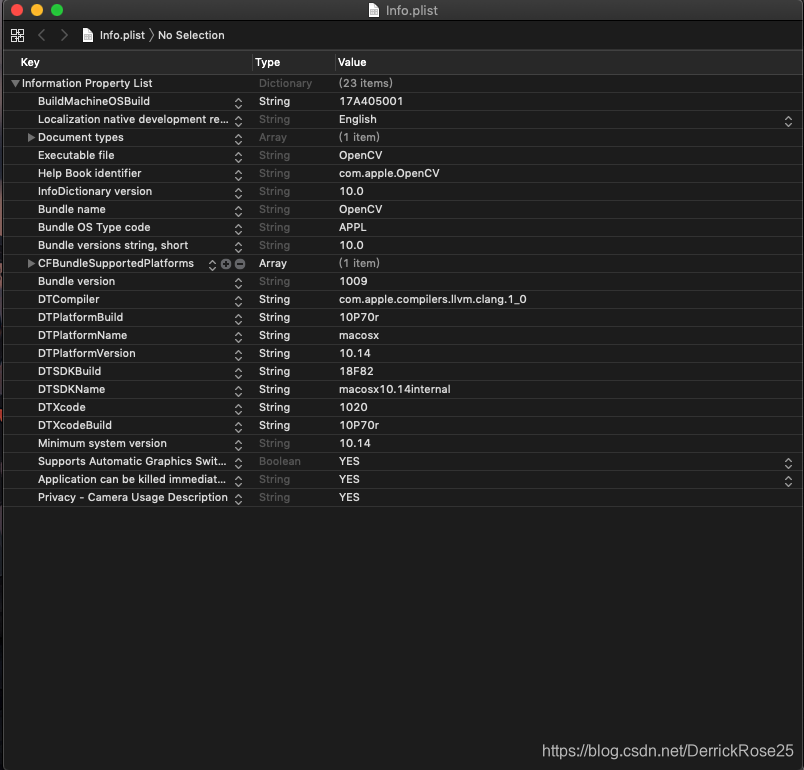Open YES value dropdown for Supports Automatic Graphics

[x=788, y=463]
